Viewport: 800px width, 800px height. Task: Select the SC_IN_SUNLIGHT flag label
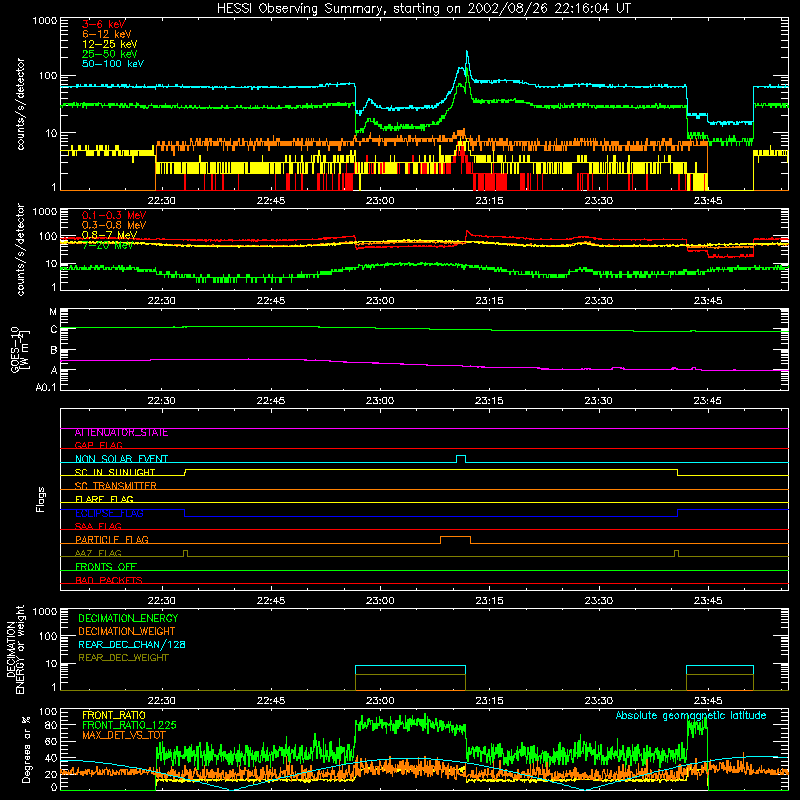115,472
